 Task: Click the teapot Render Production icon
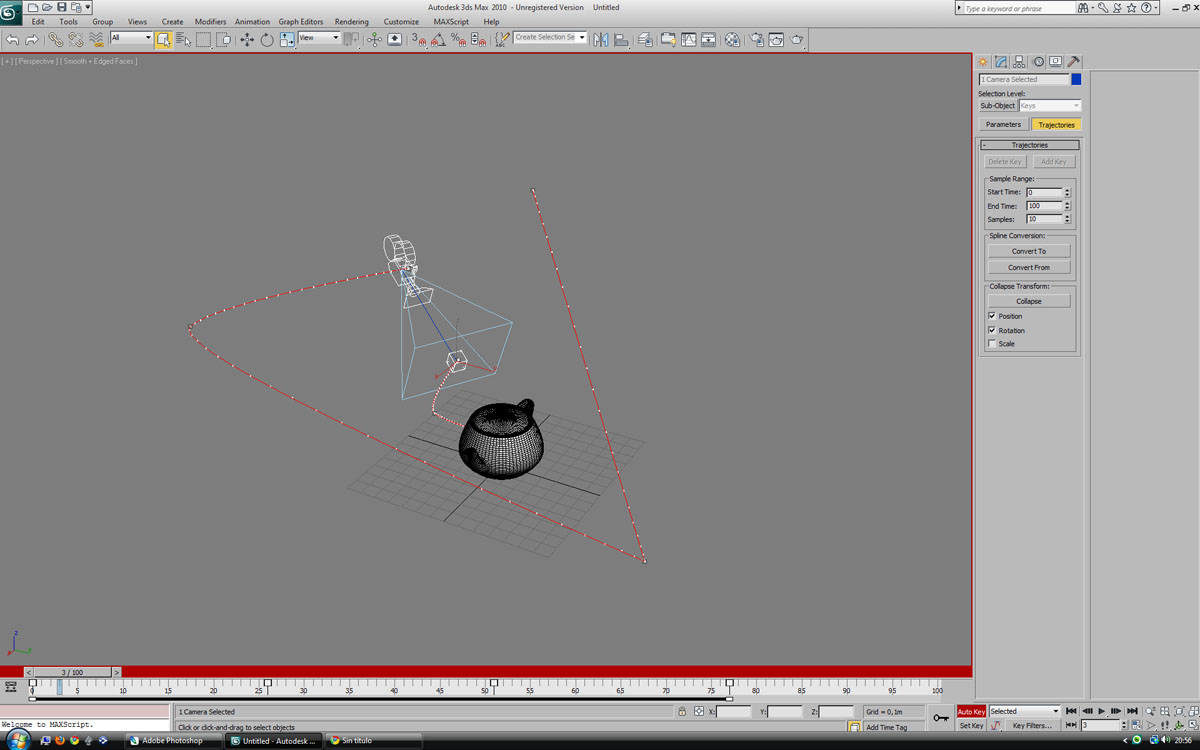797,39
